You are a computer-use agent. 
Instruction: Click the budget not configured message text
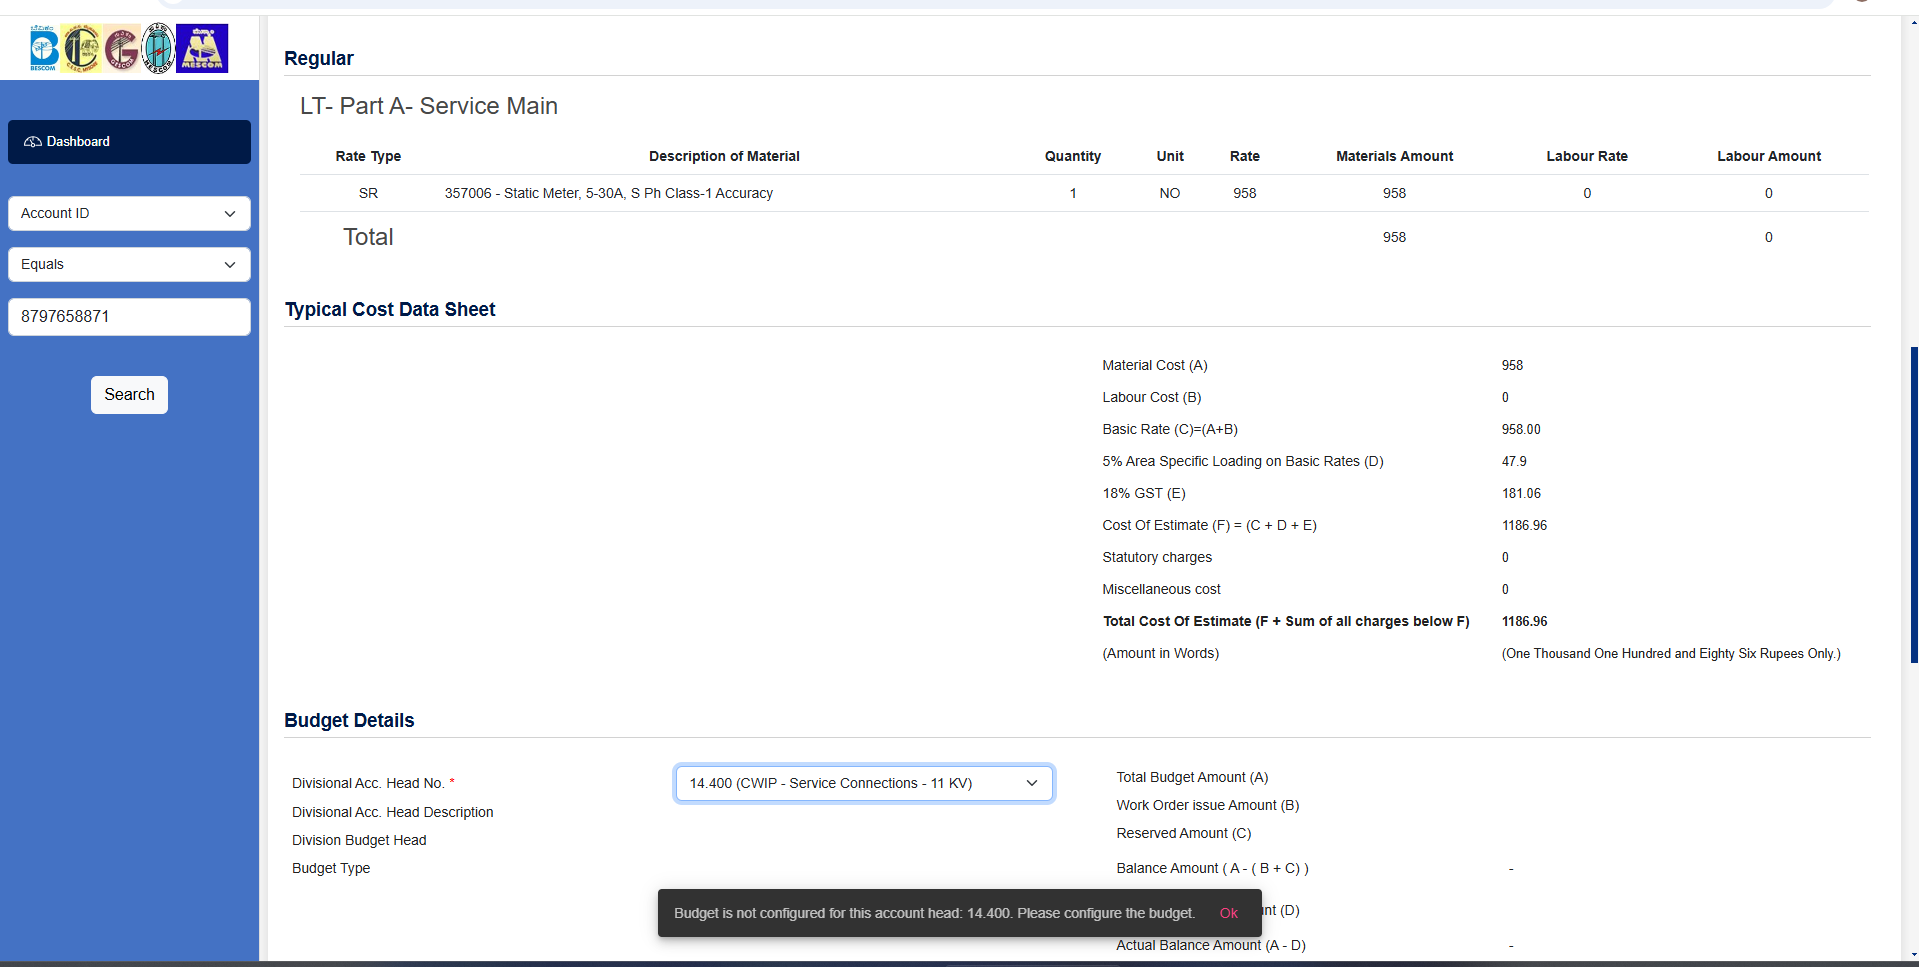click(x=934, y=913)
